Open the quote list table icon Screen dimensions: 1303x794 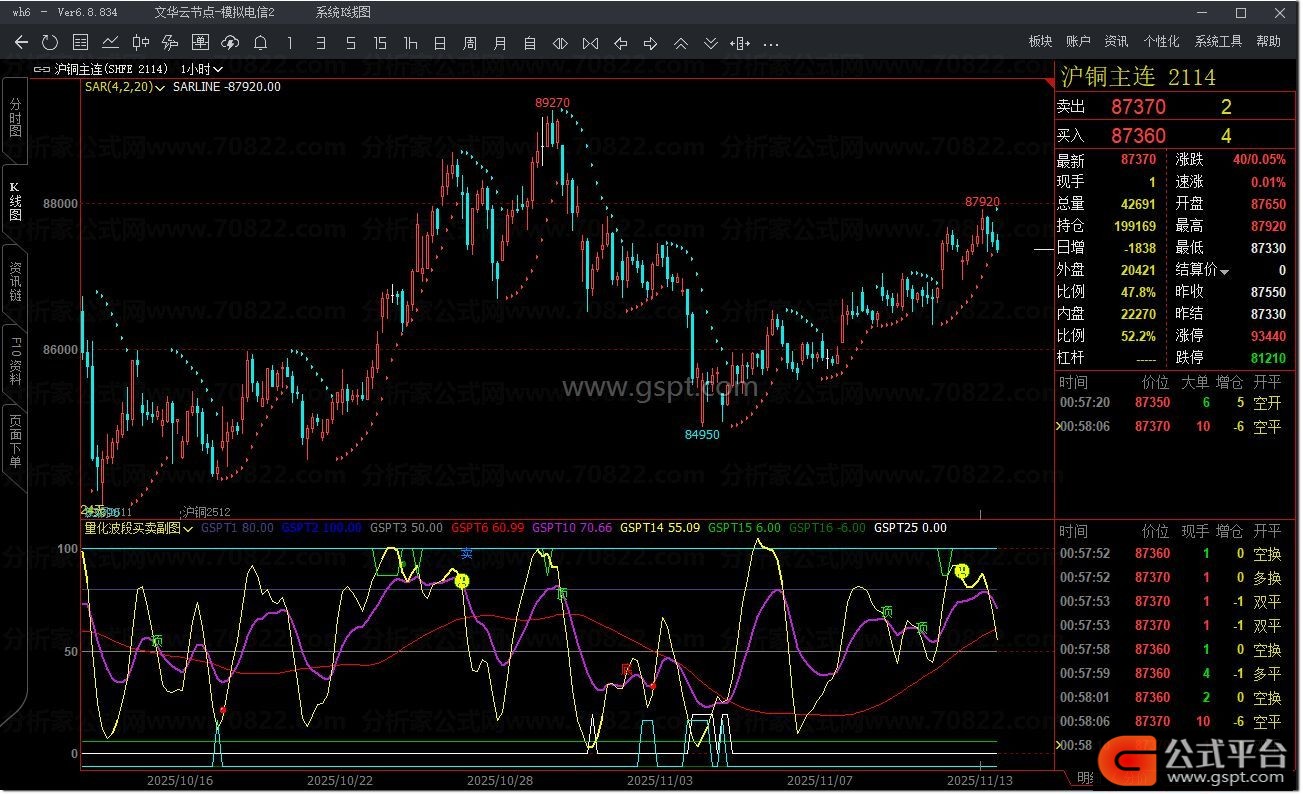(x=80, y=42)
